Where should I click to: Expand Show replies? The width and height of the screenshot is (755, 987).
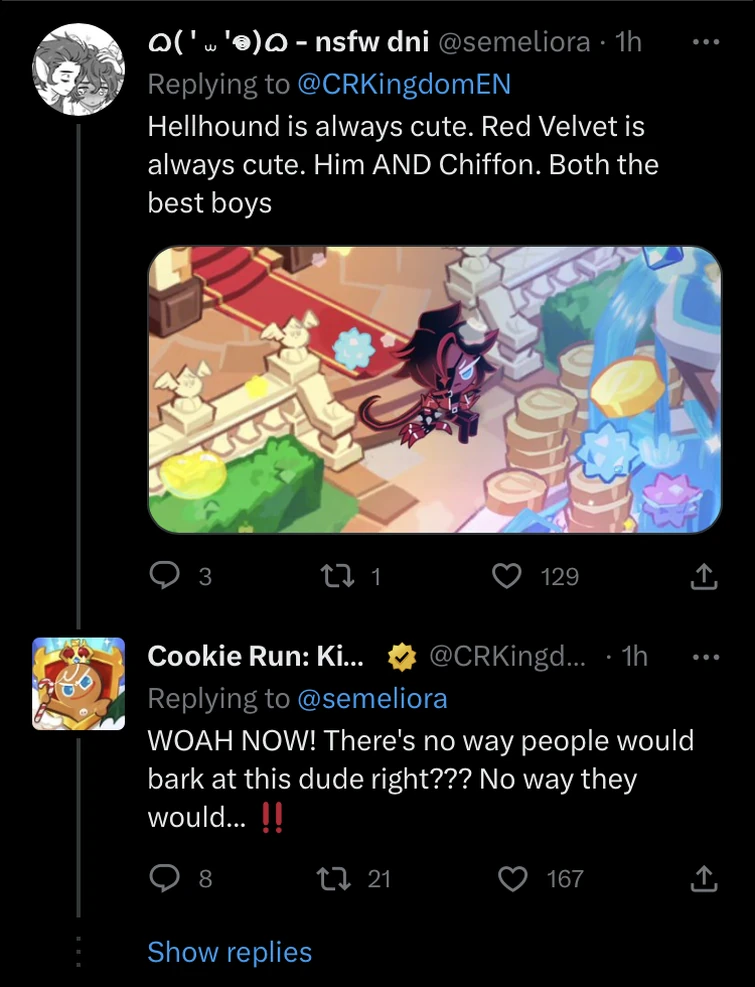pos(229,952)
